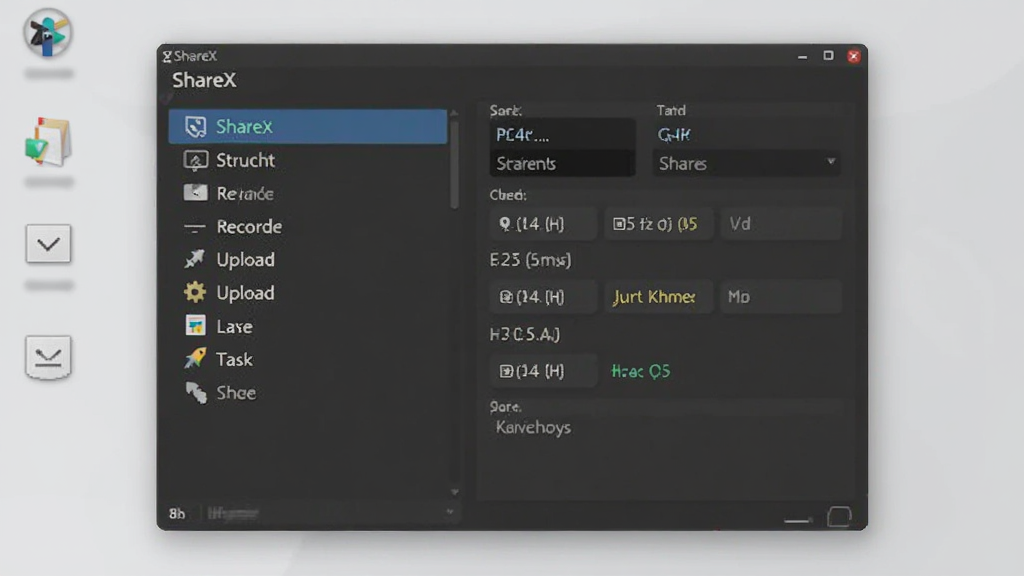The height and width of the screenshot is (576, 1024).
Task: Click the 5 tz oj 05 button
Action: tap(658, 224)
